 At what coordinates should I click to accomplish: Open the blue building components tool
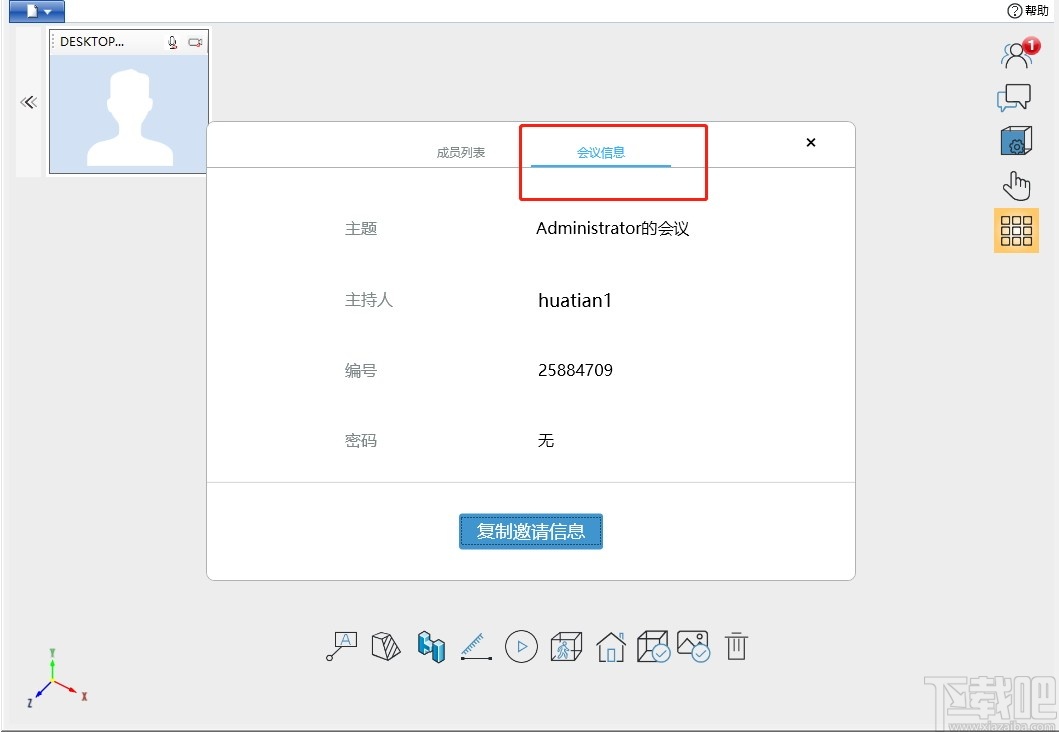tap(431, 646)
